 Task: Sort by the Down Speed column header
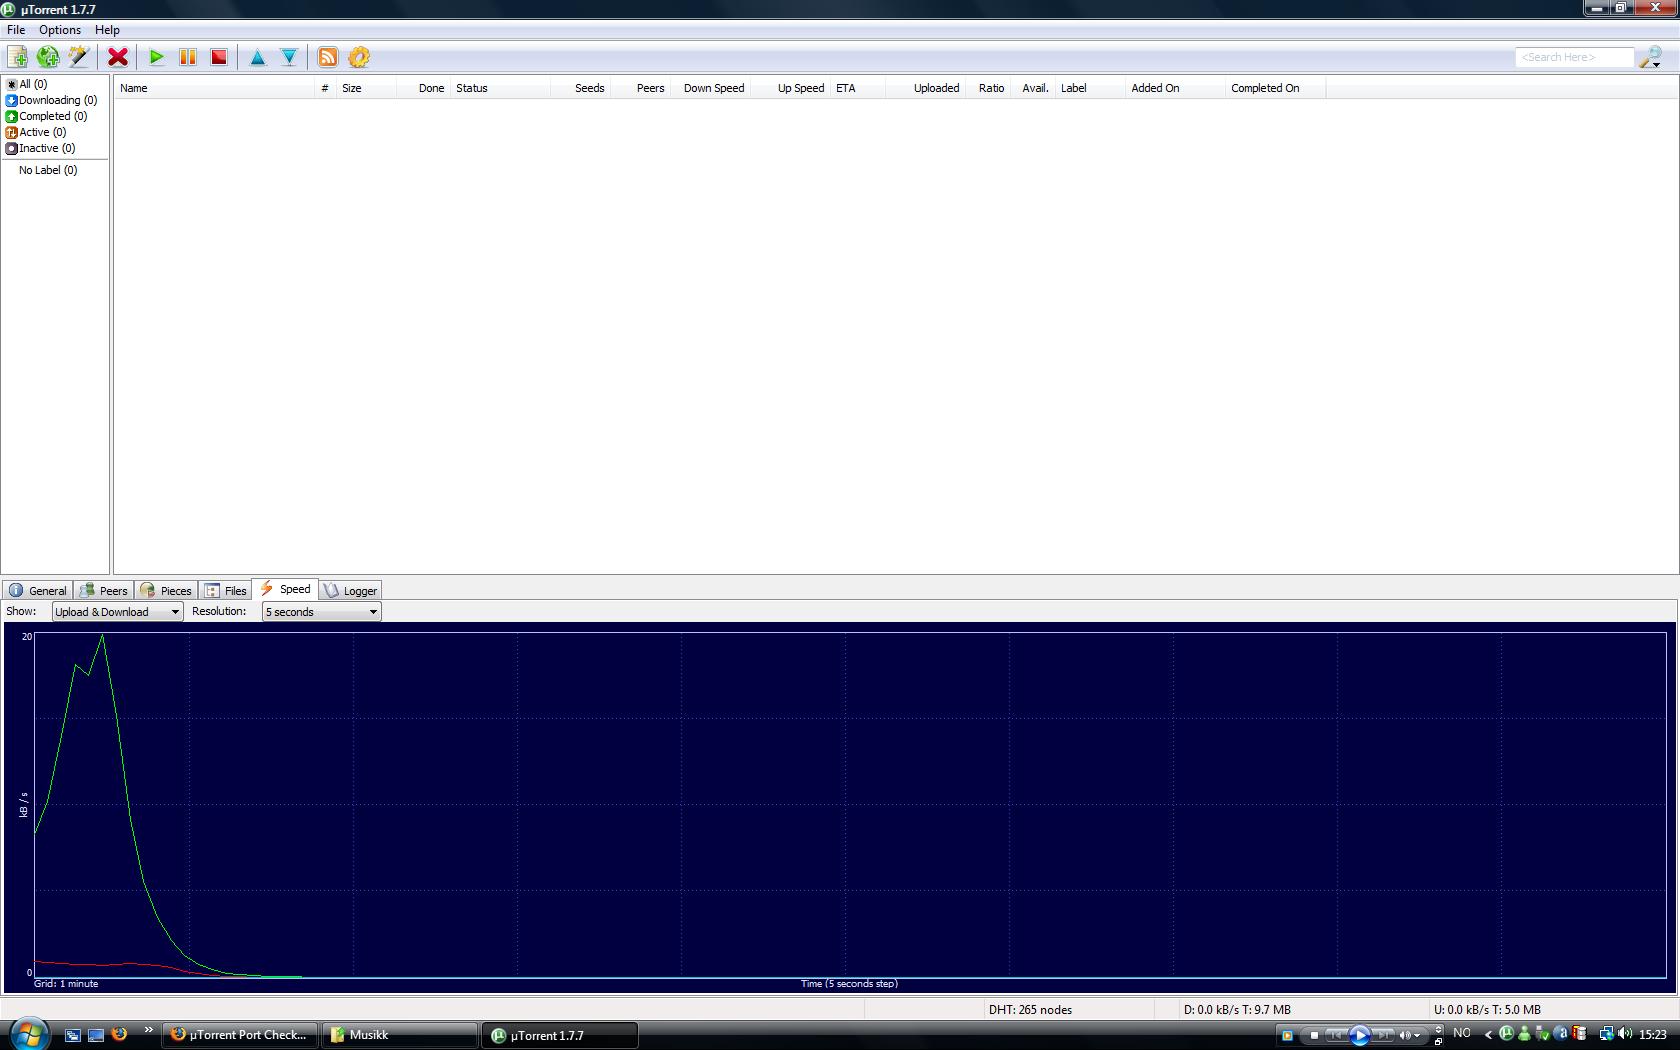tap(711, 88)
